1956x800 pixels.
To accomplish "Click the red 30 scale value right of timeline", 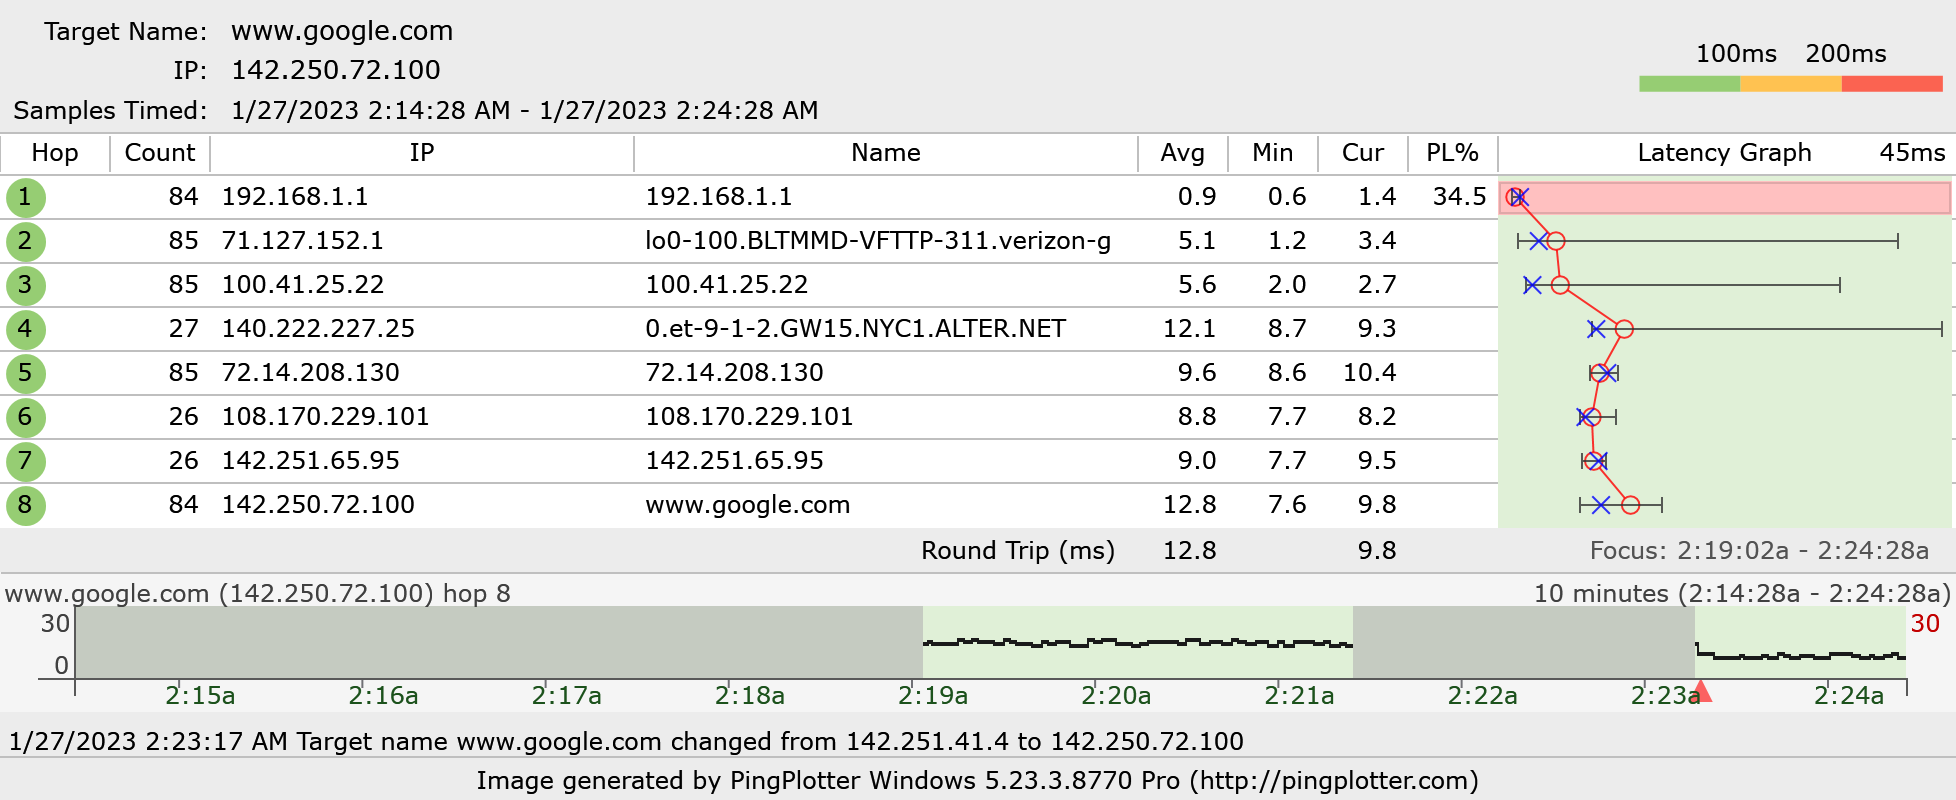I will (x=1925, y=624).
